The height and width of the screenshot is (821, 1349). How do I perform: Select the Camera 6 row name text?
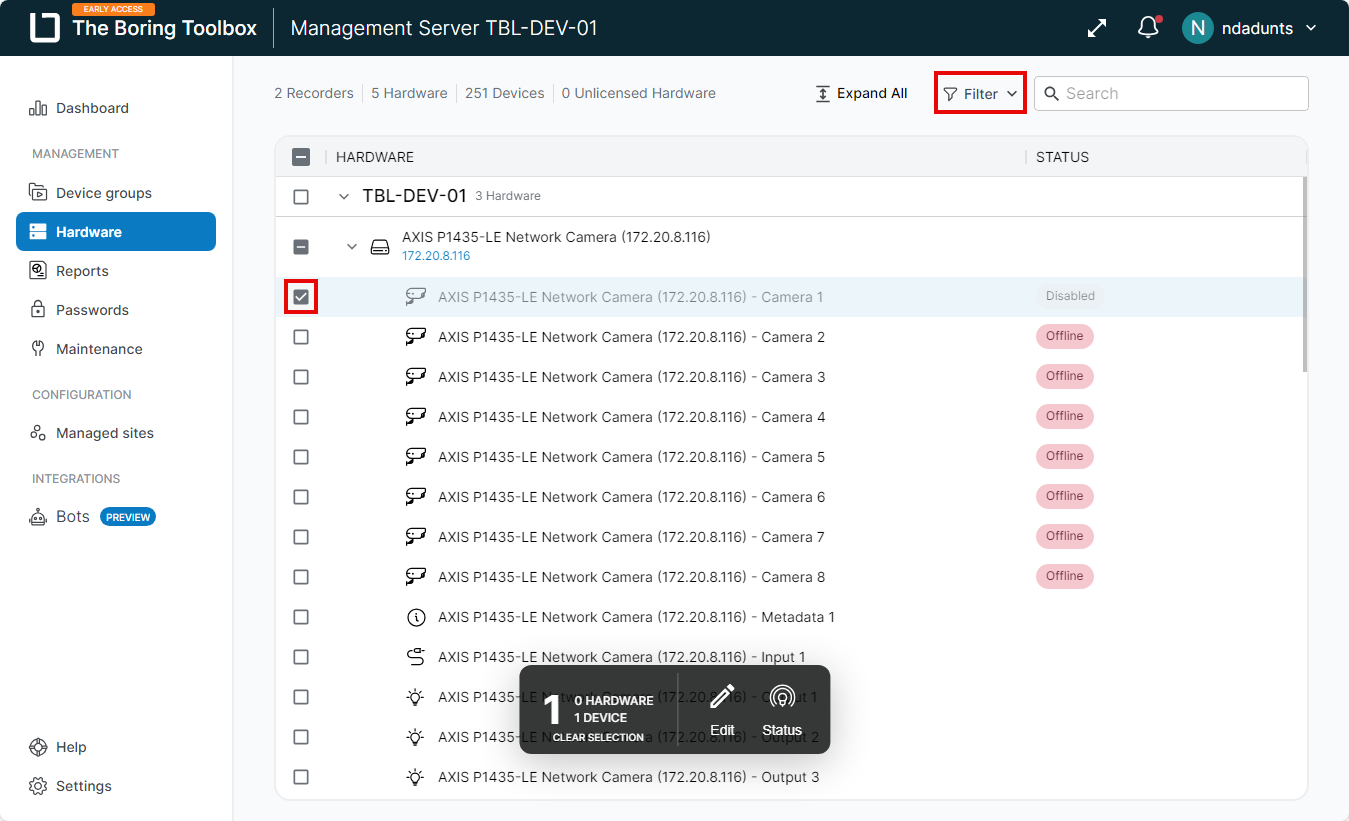click(x=631, y=497)
